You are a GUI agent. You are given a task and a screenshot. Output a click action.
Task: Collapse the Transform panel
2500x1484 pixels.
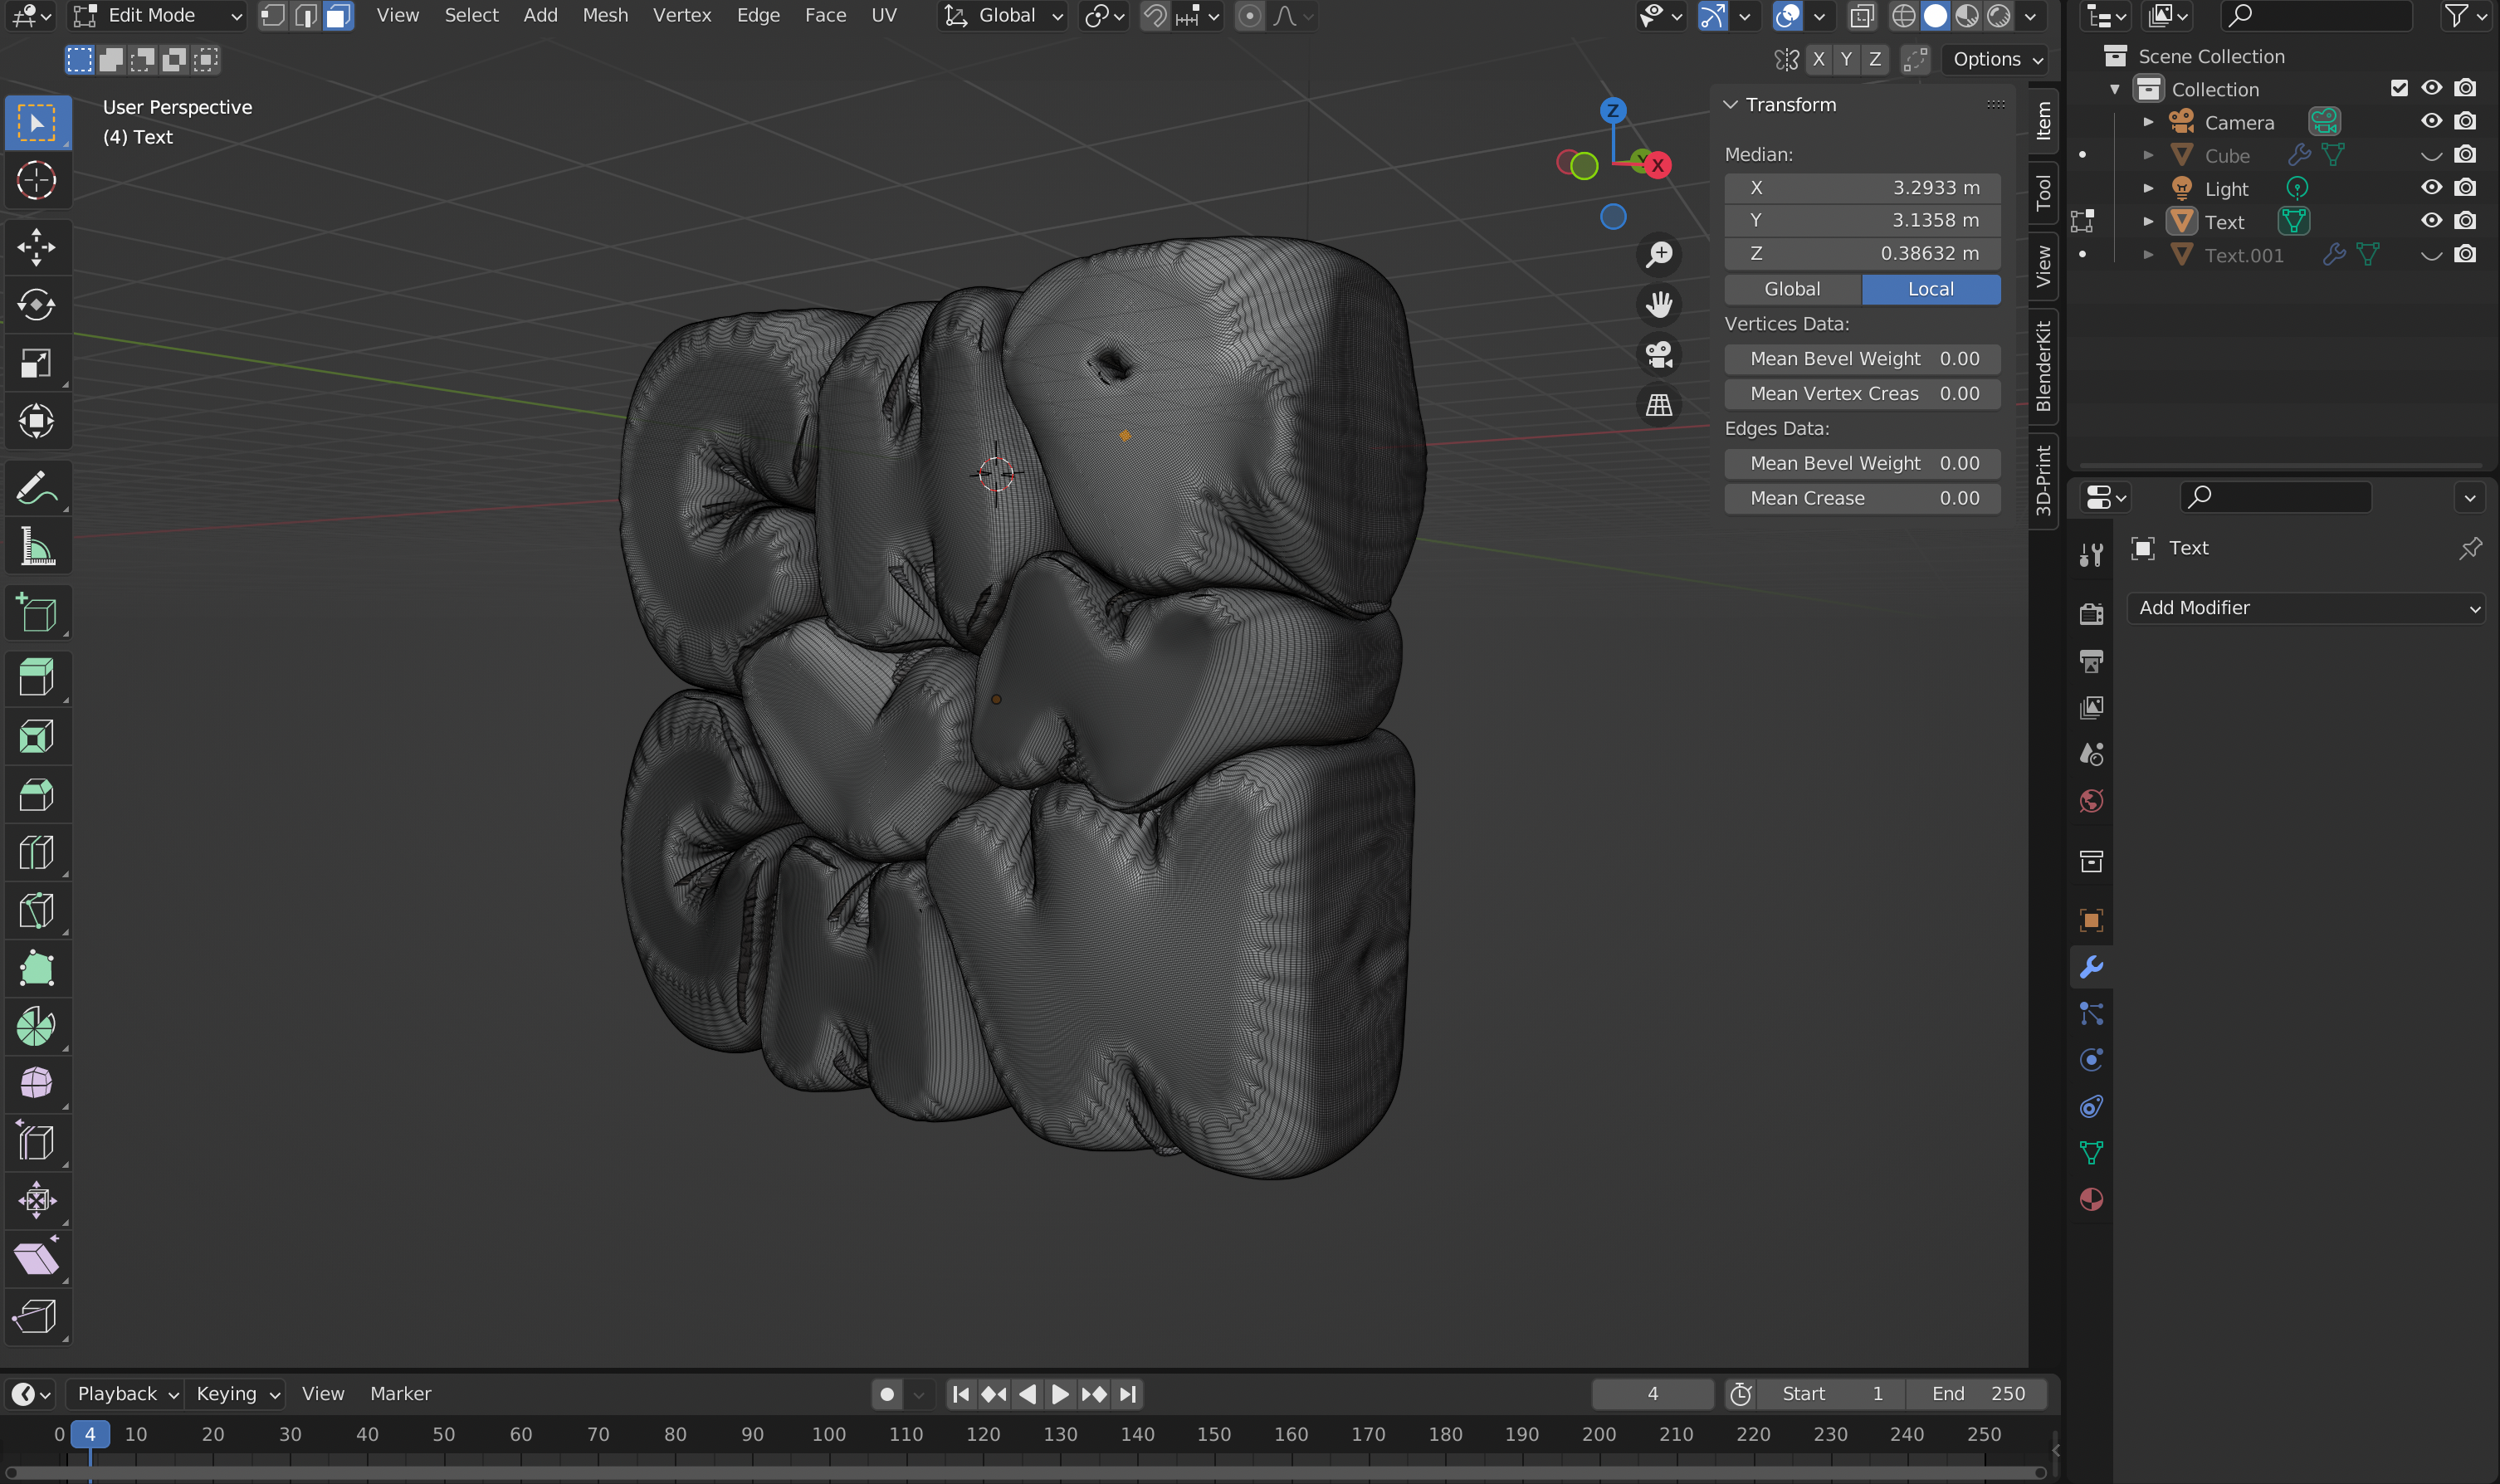1731,104
